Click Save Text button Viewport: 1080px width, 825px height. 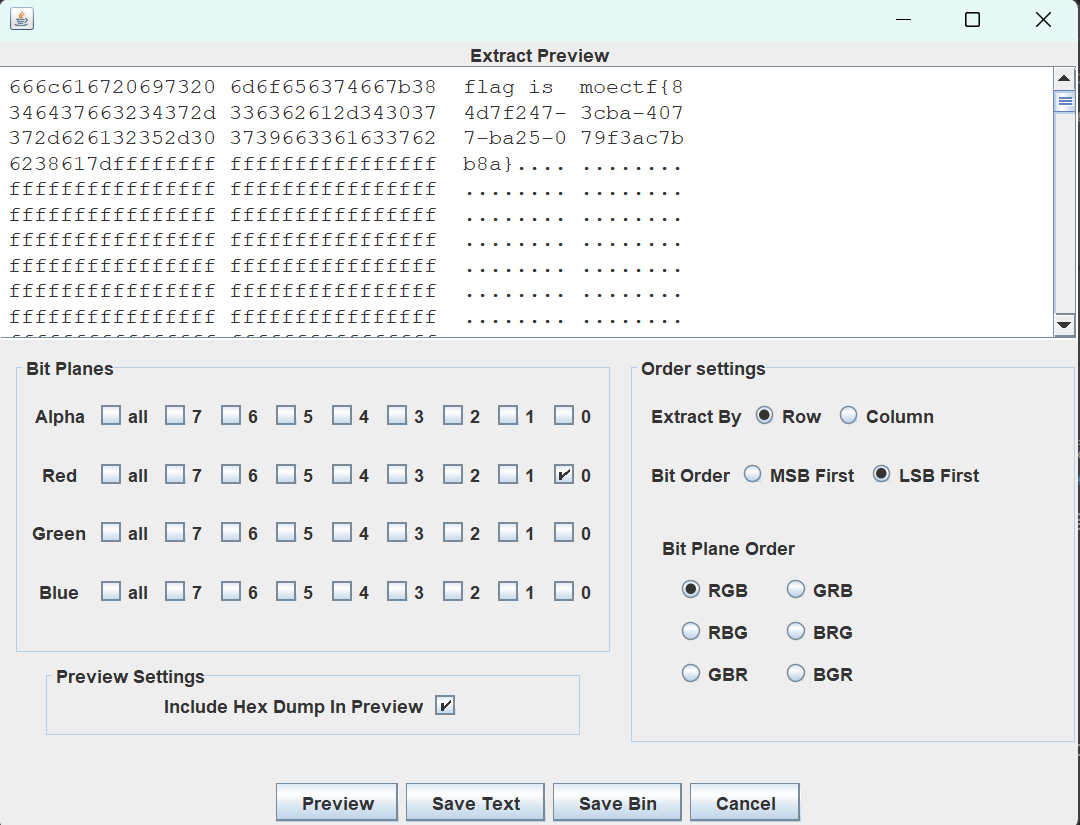[476, 803]
